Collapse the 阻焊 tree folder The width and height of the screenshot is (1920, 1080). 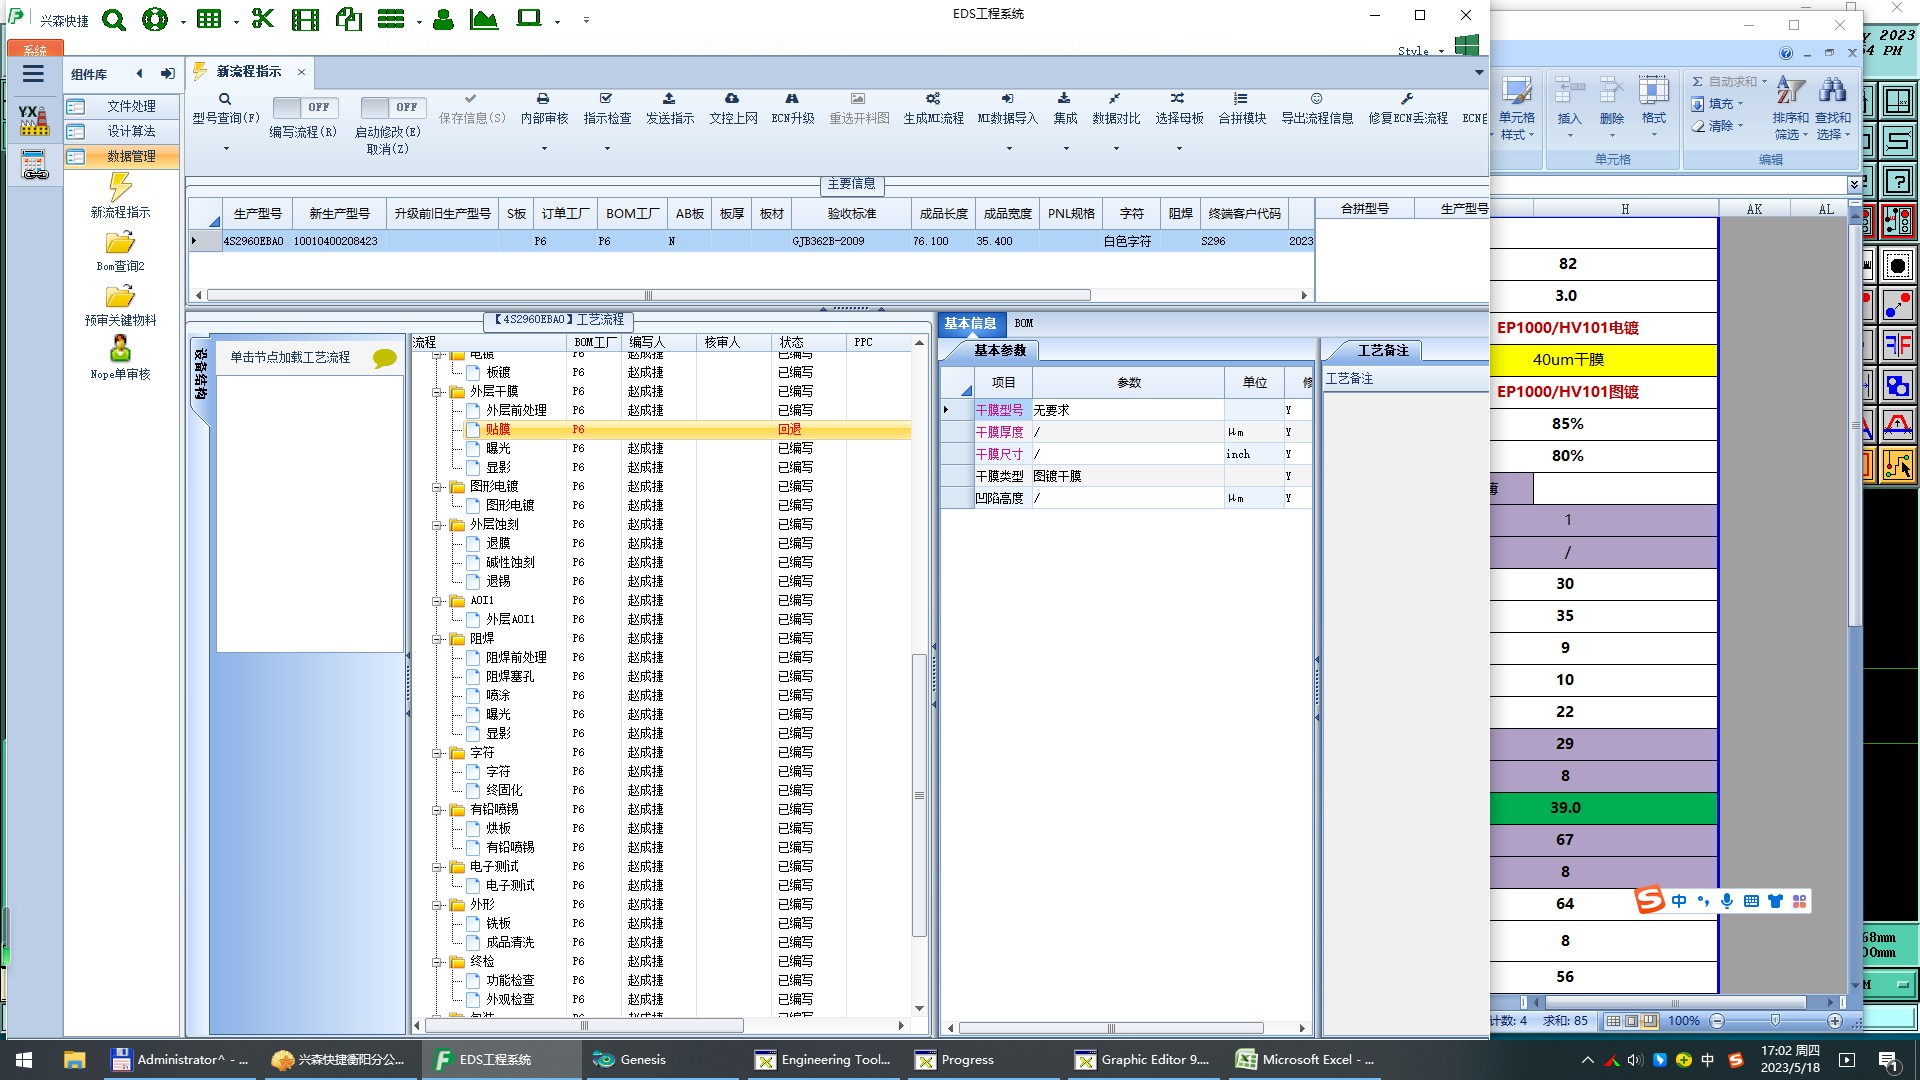(x=438, y=639)
